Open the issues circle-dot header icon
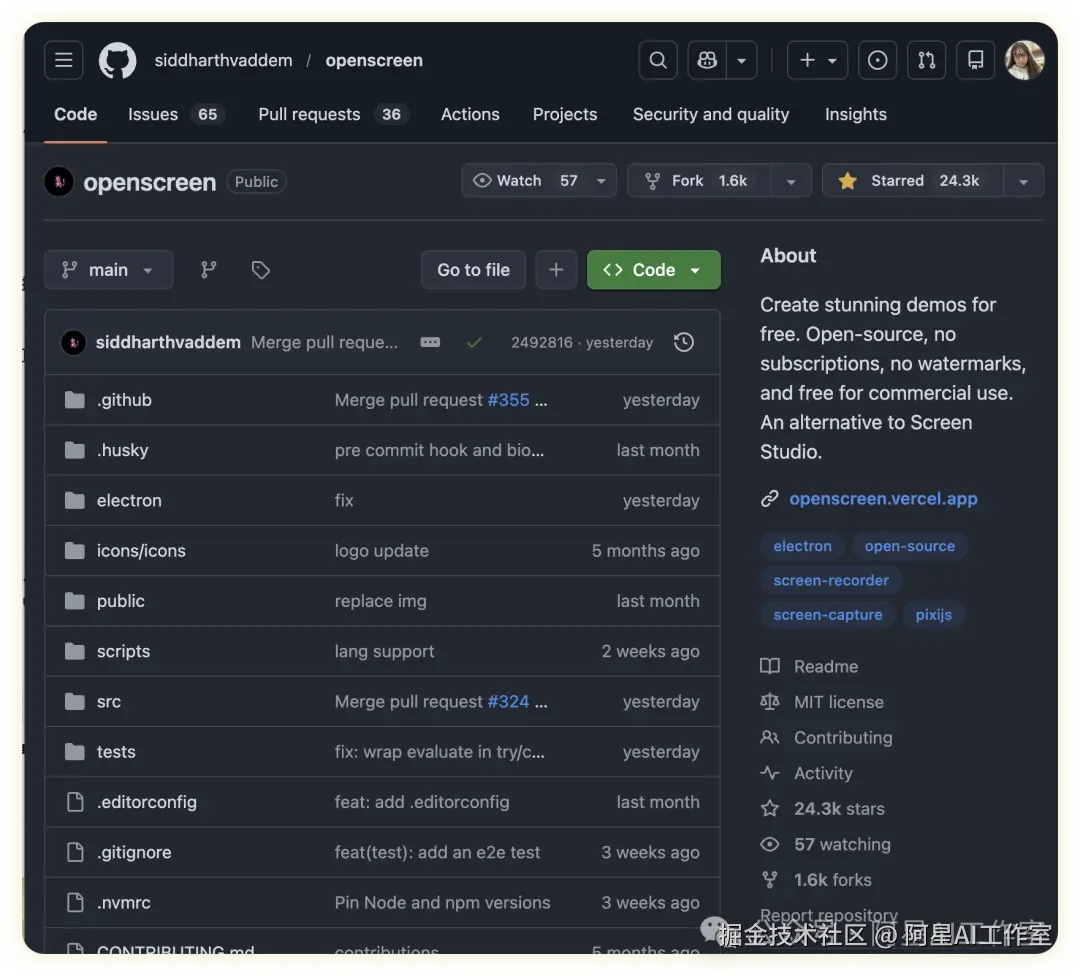The image size is (1080, 976). [x=877, y=61]
